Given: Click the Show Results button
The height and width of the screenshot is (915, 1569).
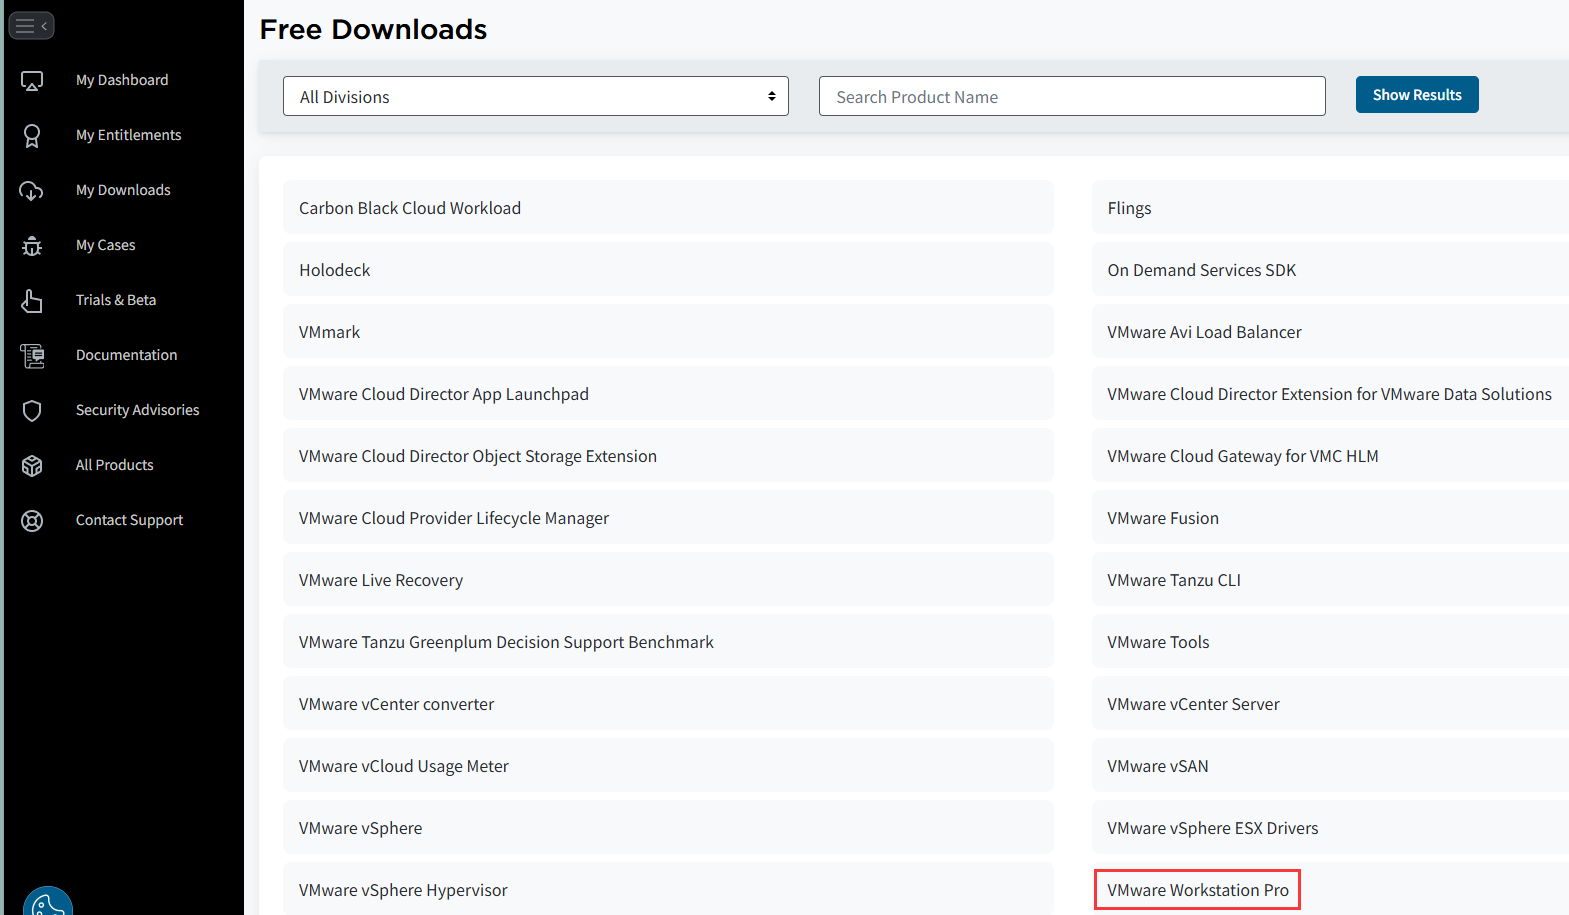Looking at the screenshot, I should pos(1417,95).
